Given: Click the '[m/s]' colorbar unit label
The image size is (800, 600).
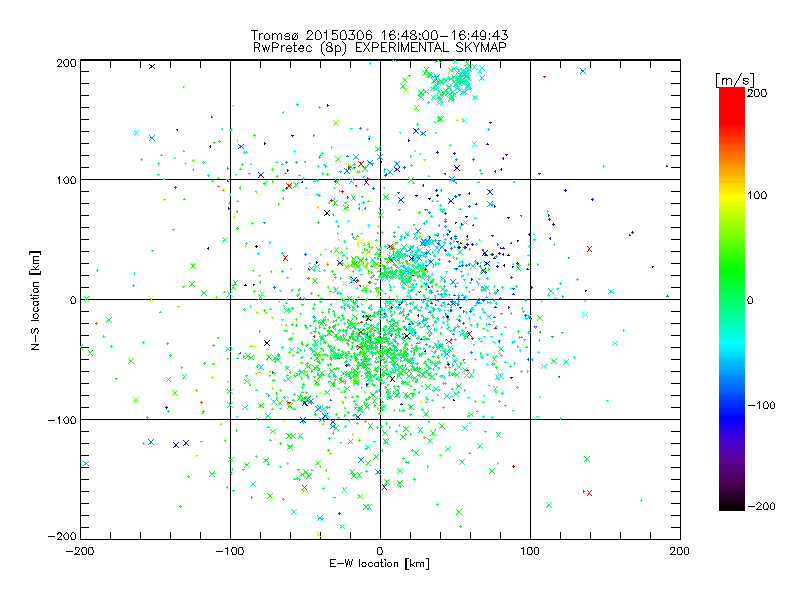Looking at the screenshot, I should pos(735,80).
